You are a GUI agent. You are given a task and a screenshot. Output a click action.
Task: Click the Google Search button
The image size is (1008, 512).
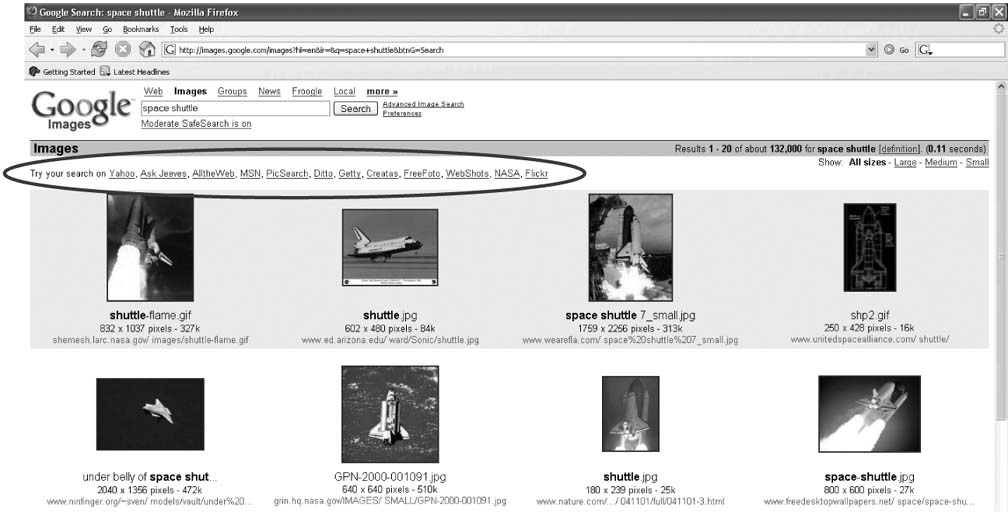pyautogui.click(x=355, y=108)
